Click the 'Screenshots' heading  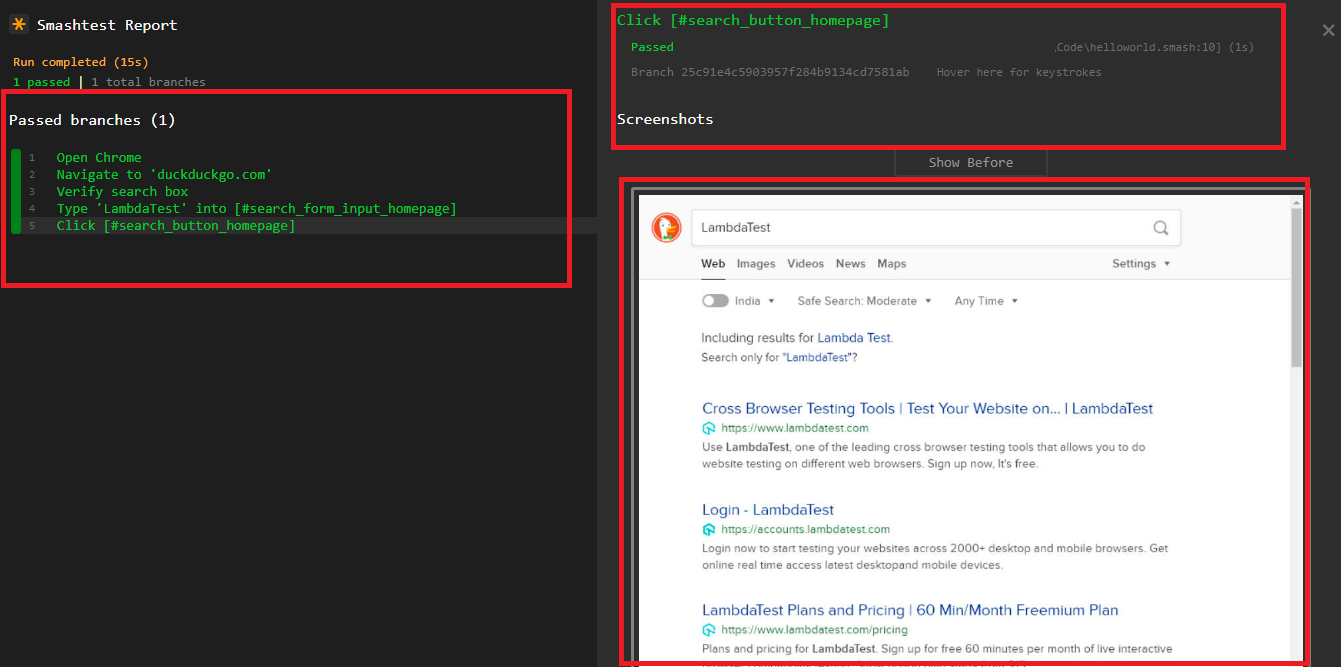(665, 119)
